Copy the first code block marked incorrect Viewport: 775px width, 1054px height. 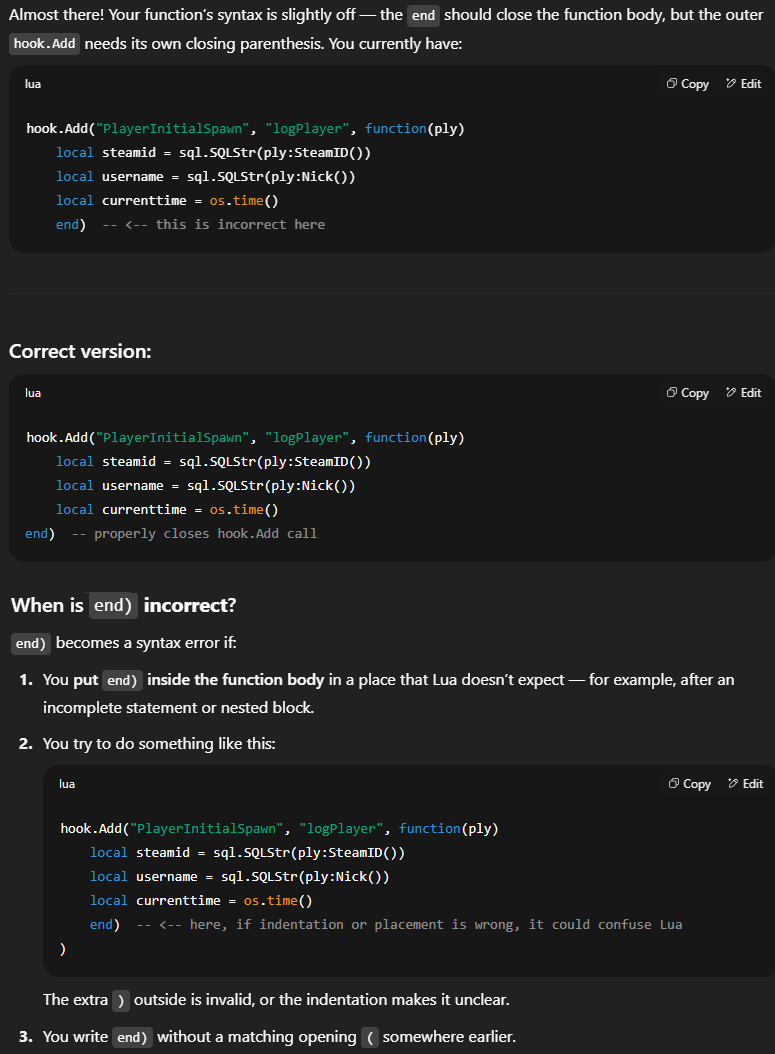688,84
